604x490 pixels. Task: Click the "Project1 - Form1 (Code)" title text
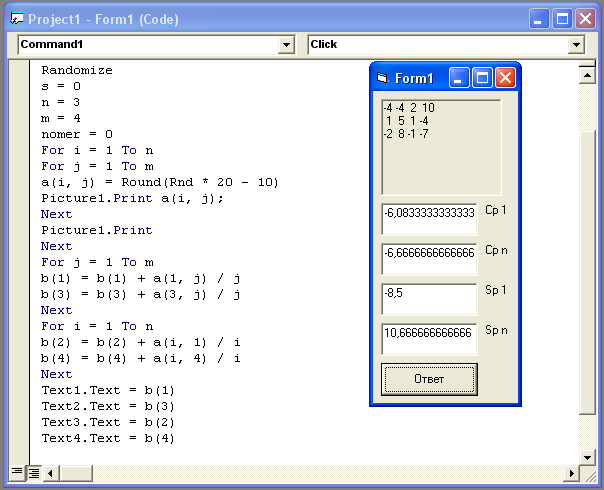(x=103, y=19)
